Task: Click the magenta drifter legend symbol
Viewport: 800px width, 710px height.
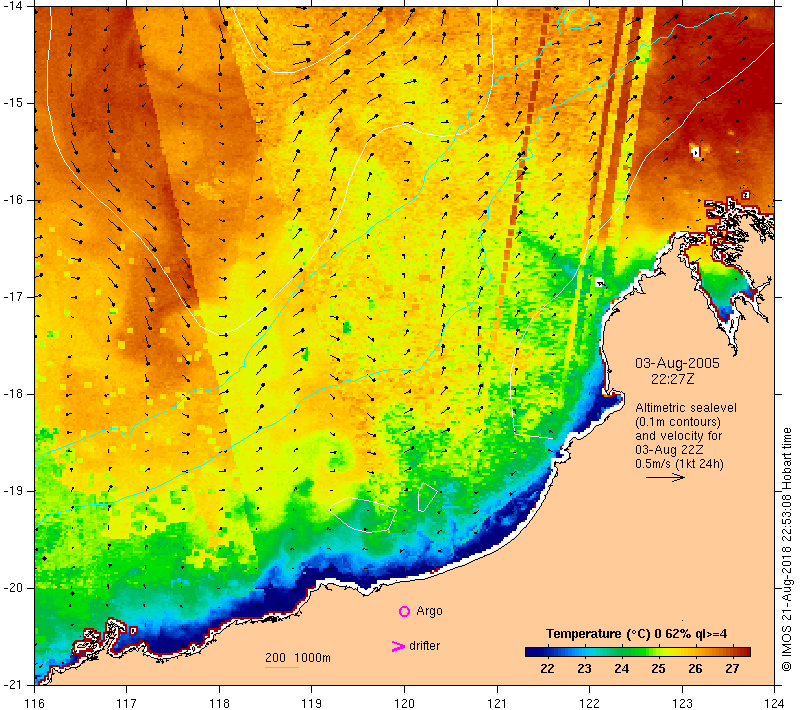Action: click(x=397, y=646)
